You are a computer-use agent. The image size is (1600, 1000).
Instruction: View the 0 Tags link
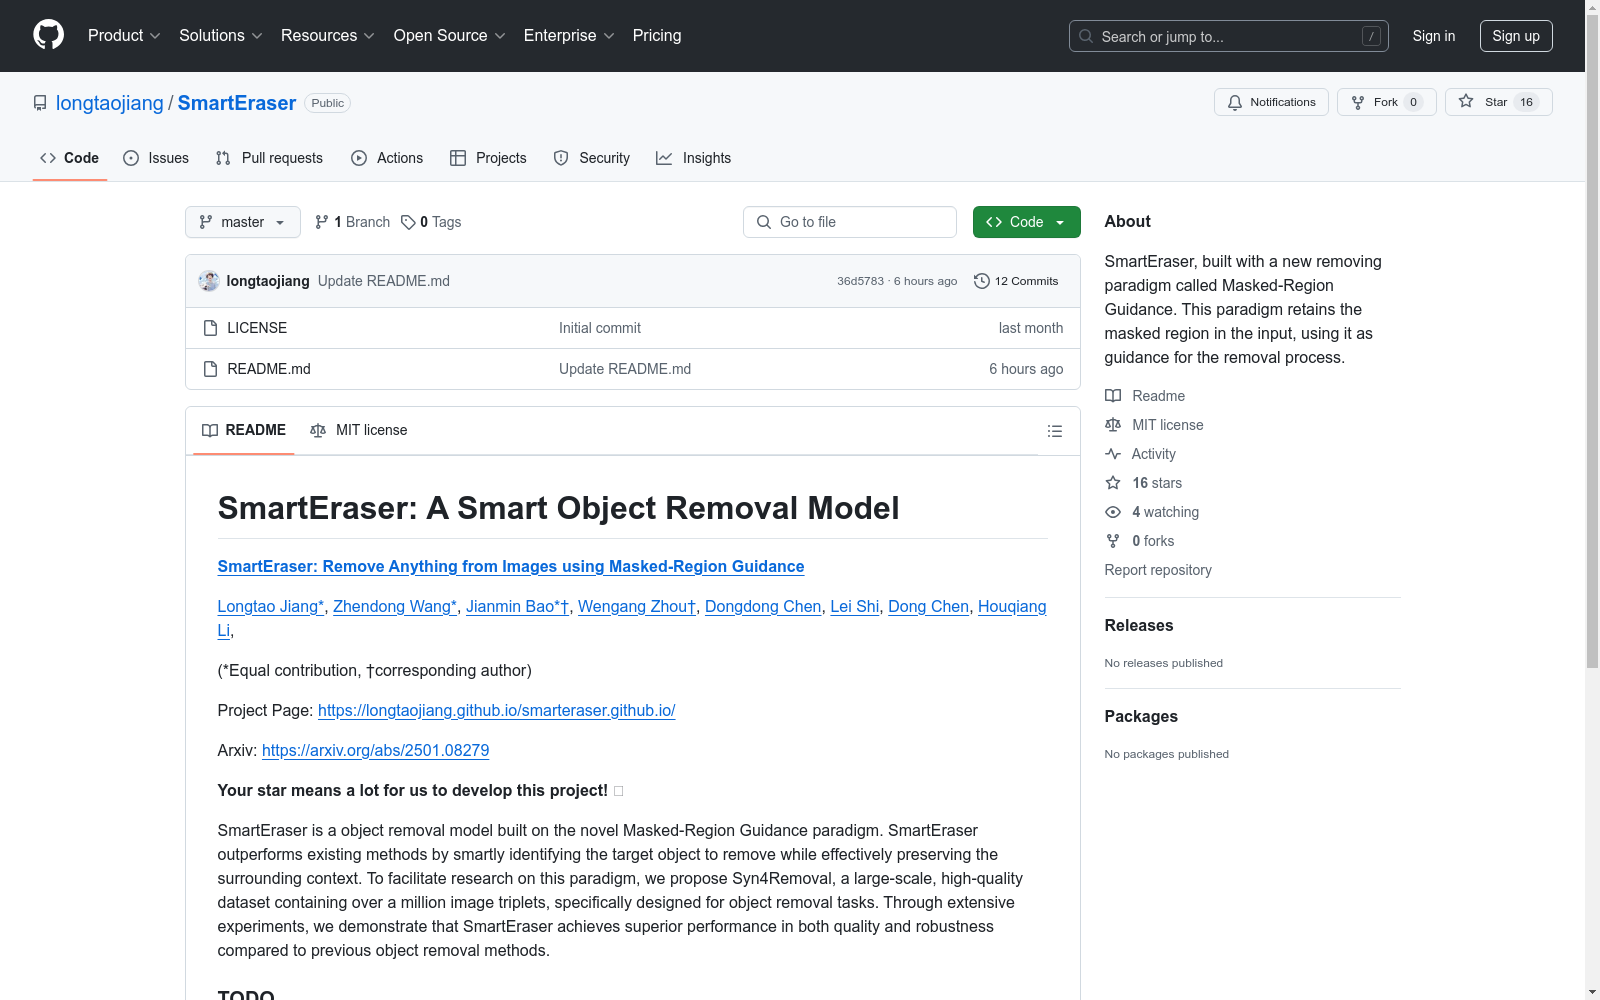pyautogui.click(x=431, y=222)
